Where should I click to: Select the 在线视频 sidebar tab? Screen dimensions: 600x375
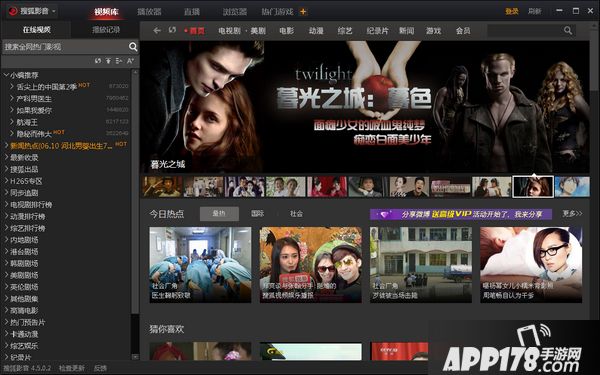point(36,29)
